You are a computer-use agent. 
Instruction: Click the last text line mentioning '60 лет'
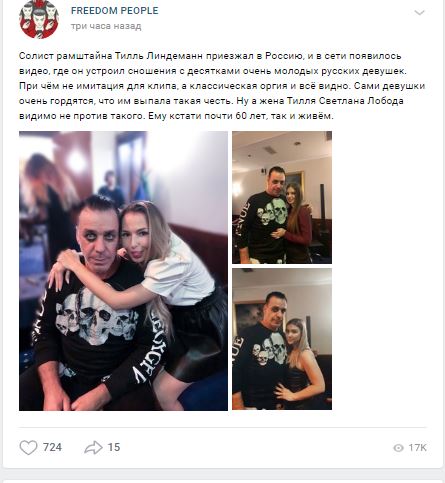click(x=176, y=116)
